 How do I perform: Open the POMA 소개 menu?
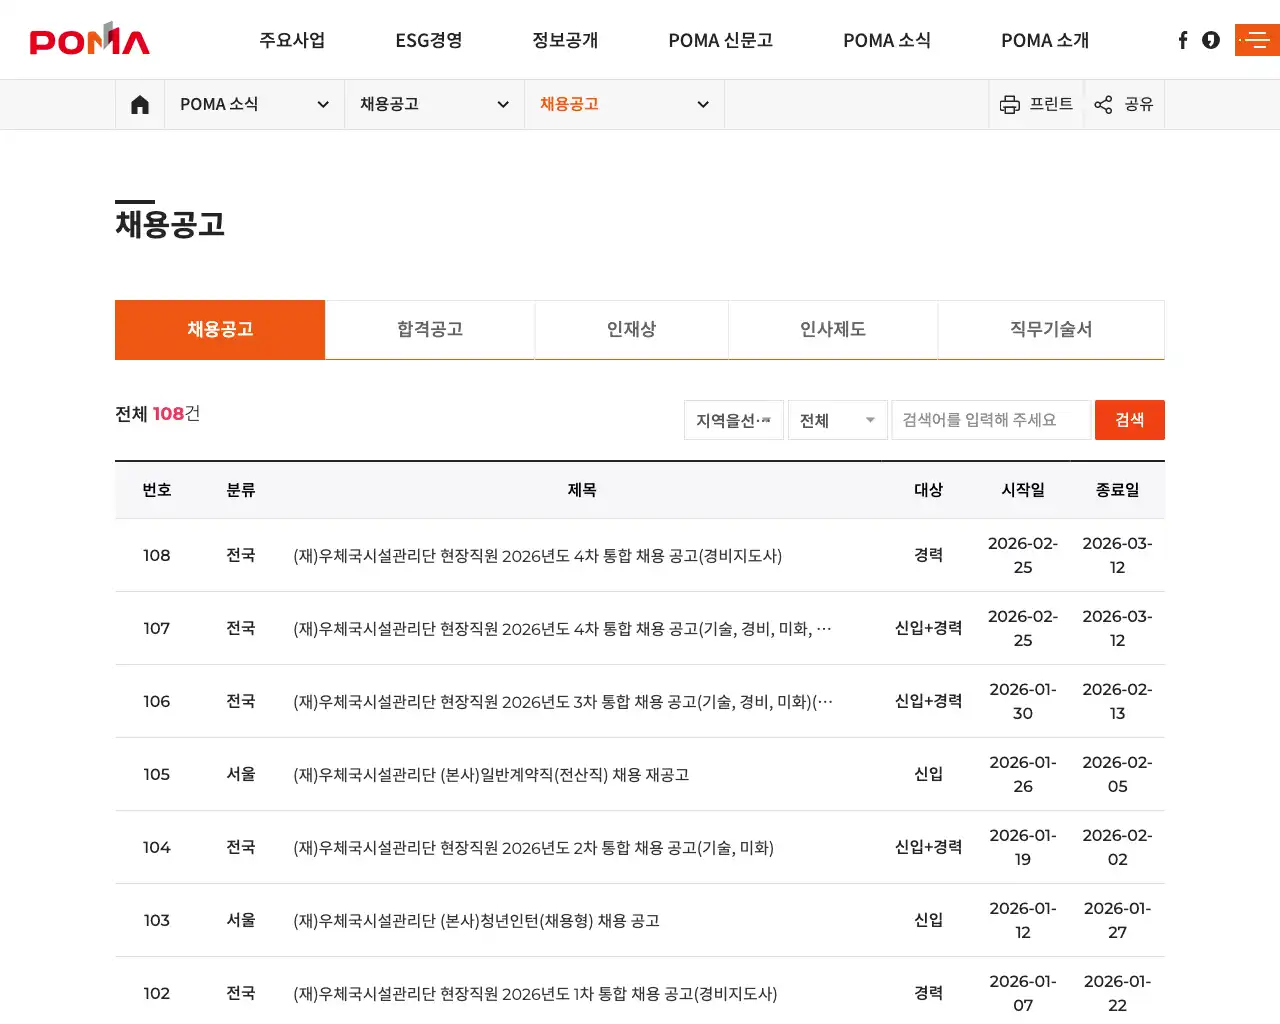[1045, 40]
